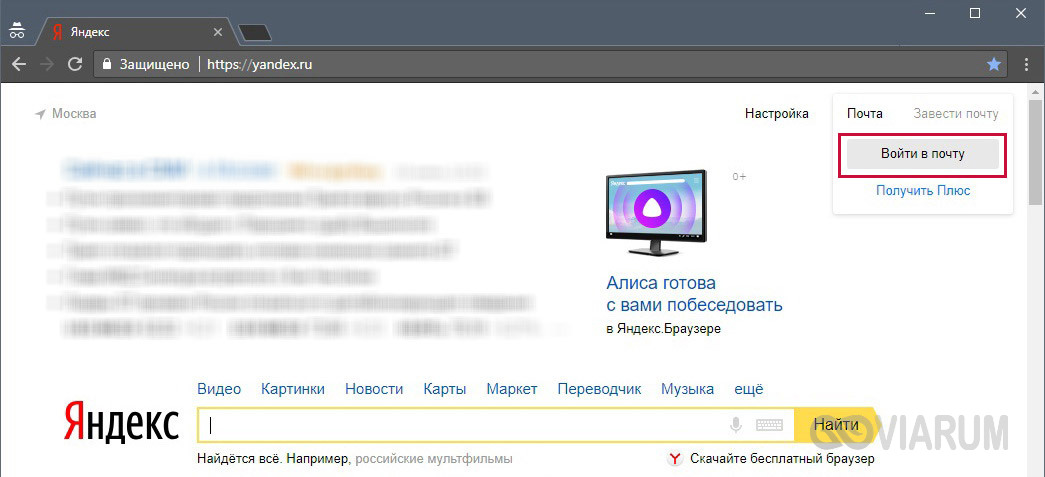Click Завести почту link

[x=956, y=114]
